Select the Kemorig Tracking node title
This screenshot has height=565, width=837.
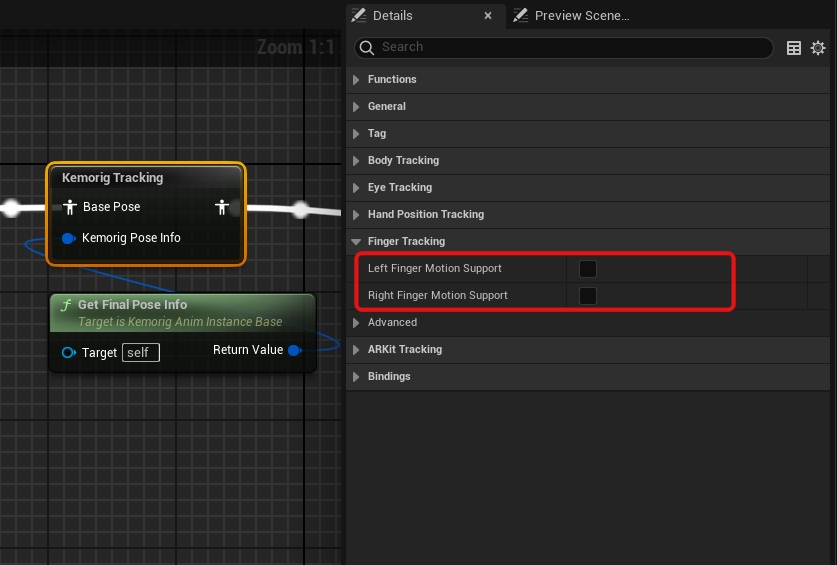pyautogui.click(x=112, y=178)
